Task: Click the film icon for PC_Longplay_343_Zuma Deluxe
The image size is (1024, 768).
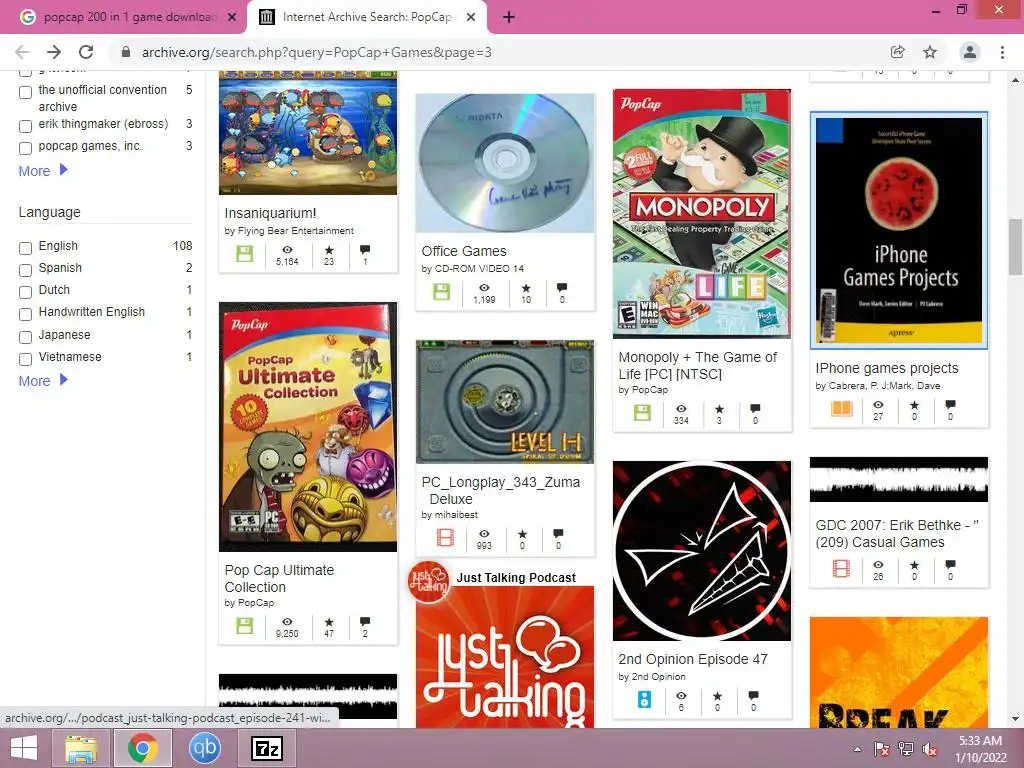Action: point(445,538)
